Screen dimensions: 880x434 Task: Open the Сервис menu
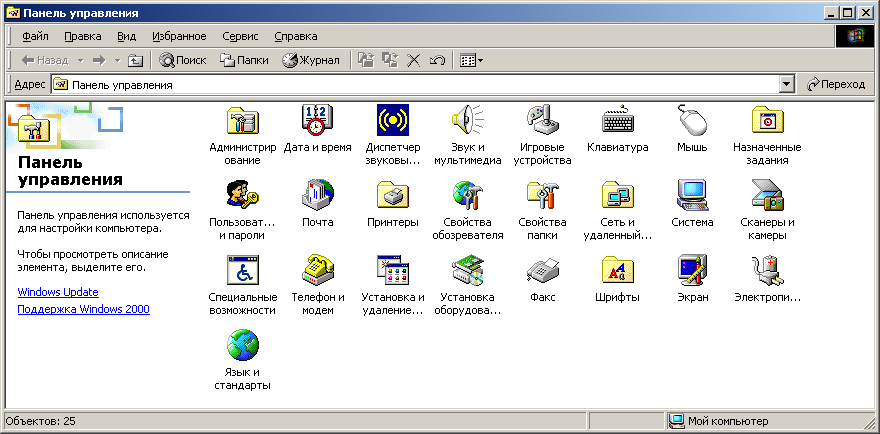240,36
